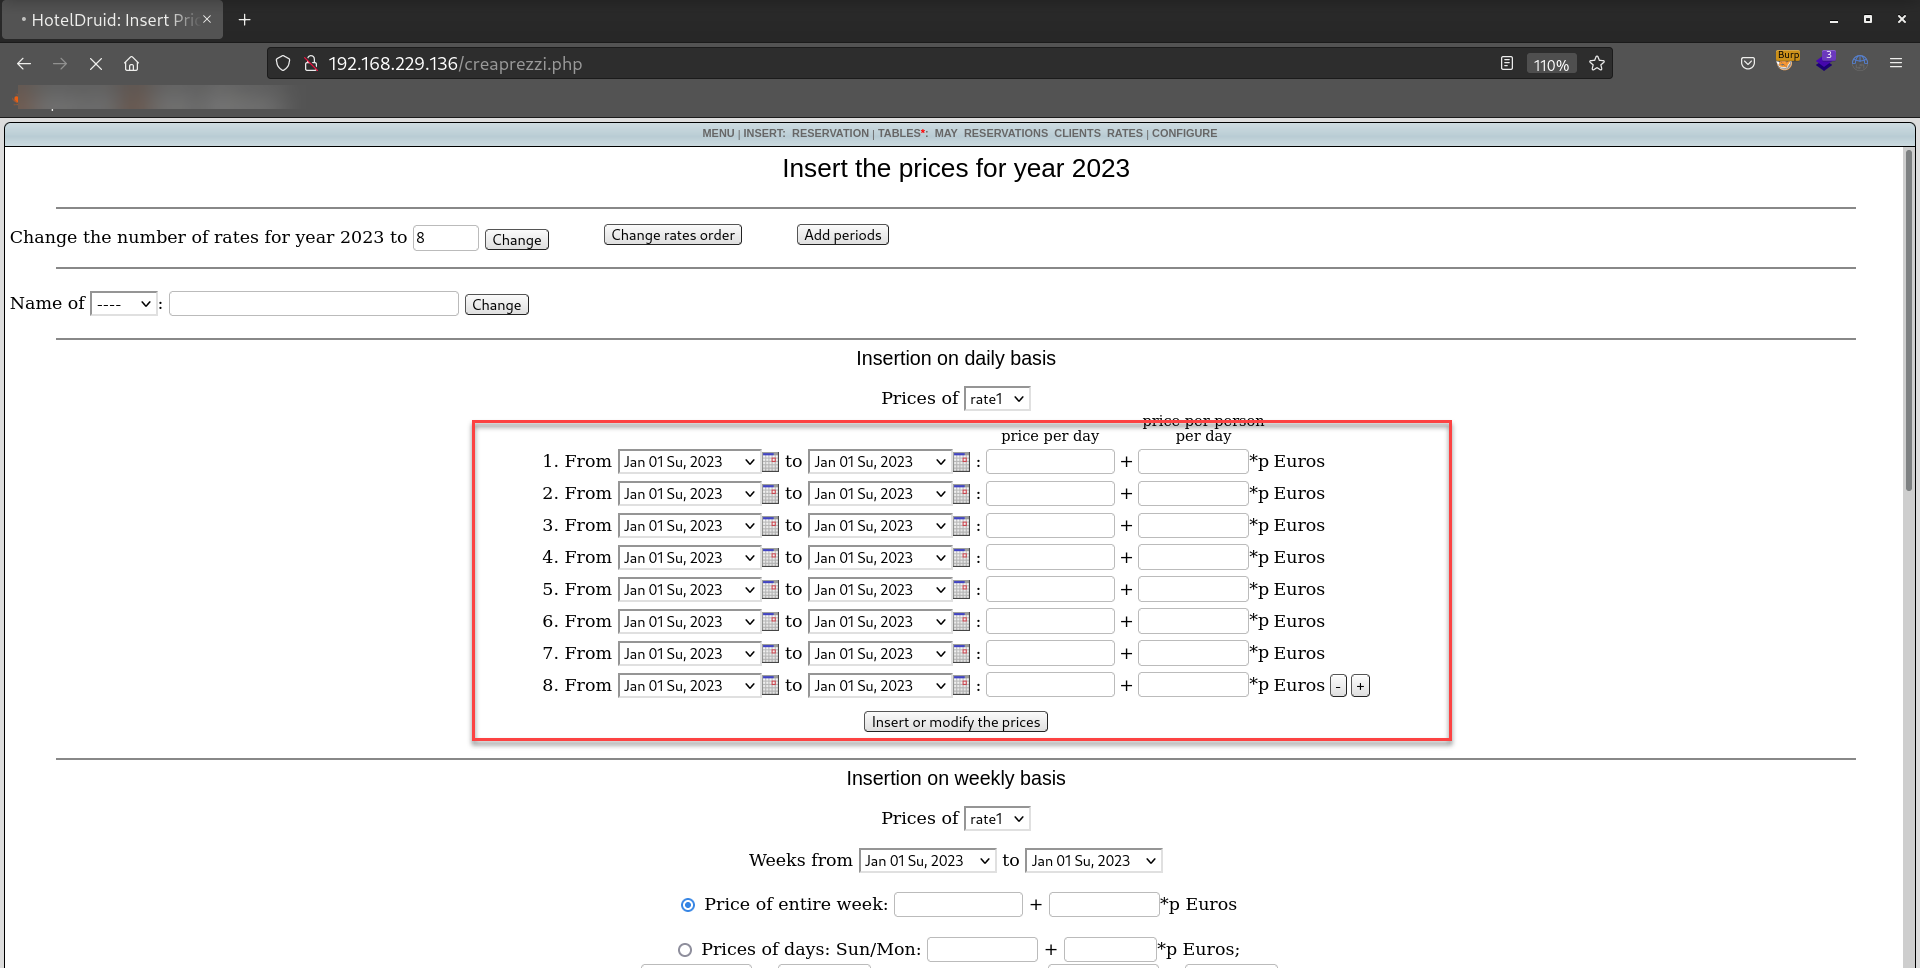Go back to previous page
Screen dimensions: 1920x968
click(24, 64)
